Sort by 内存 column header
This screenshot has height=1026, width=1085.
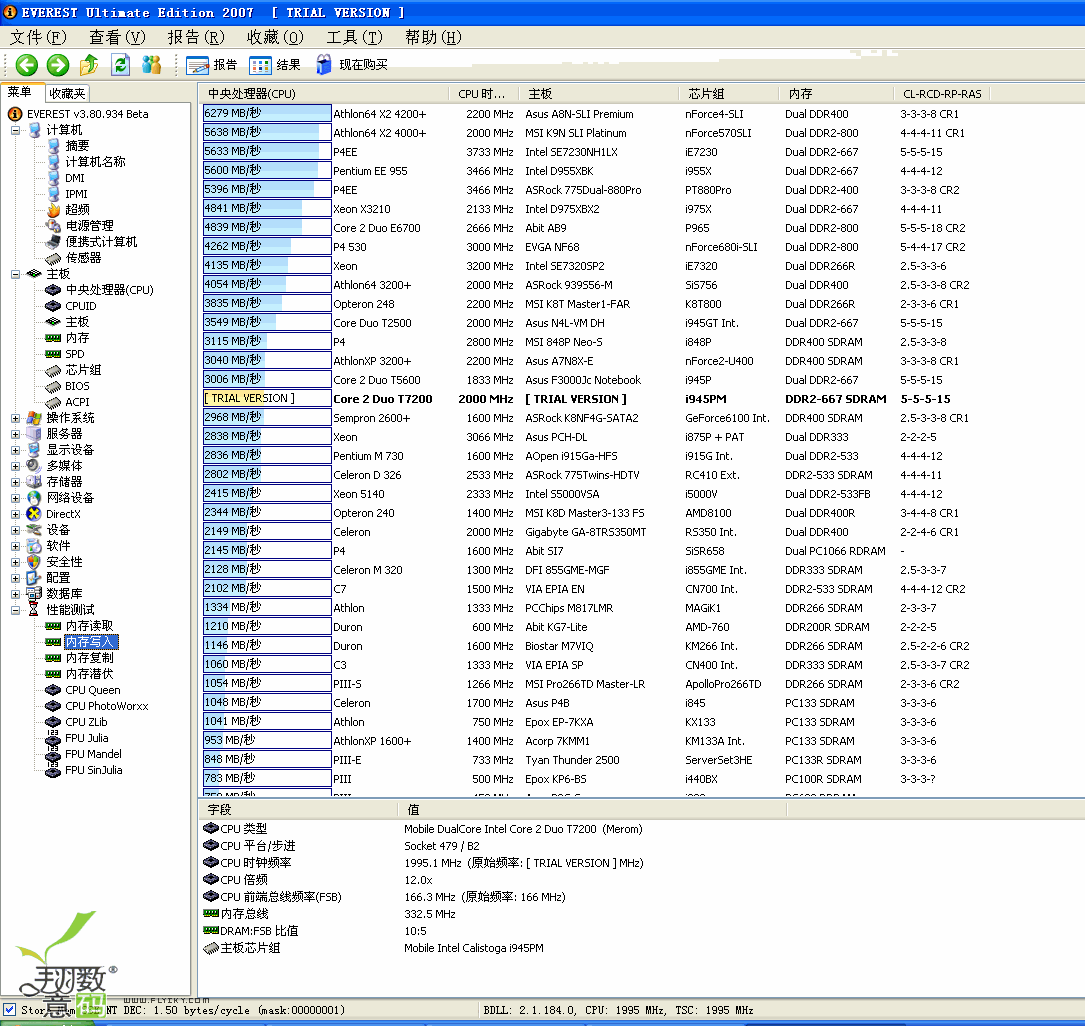(x=837, y=93)
